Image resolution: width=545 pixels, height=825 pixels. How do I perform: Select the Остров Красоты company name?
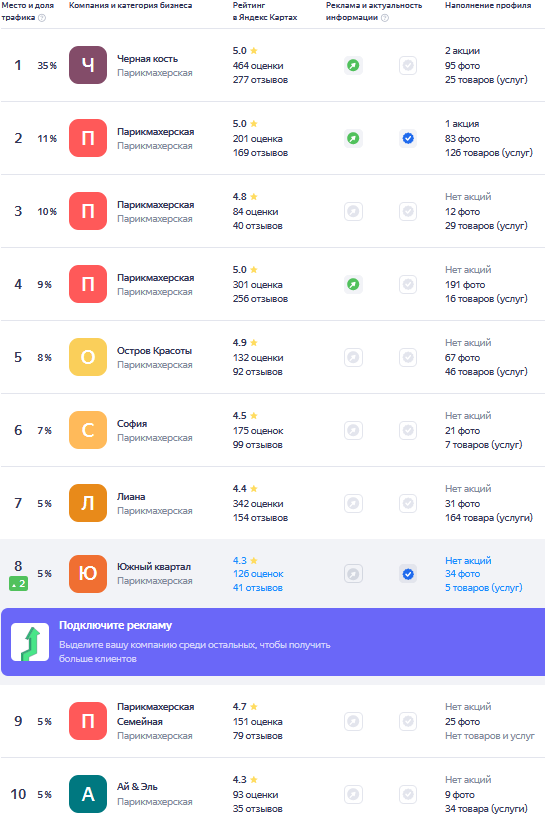pyautogui.click(x=154, y=350)
